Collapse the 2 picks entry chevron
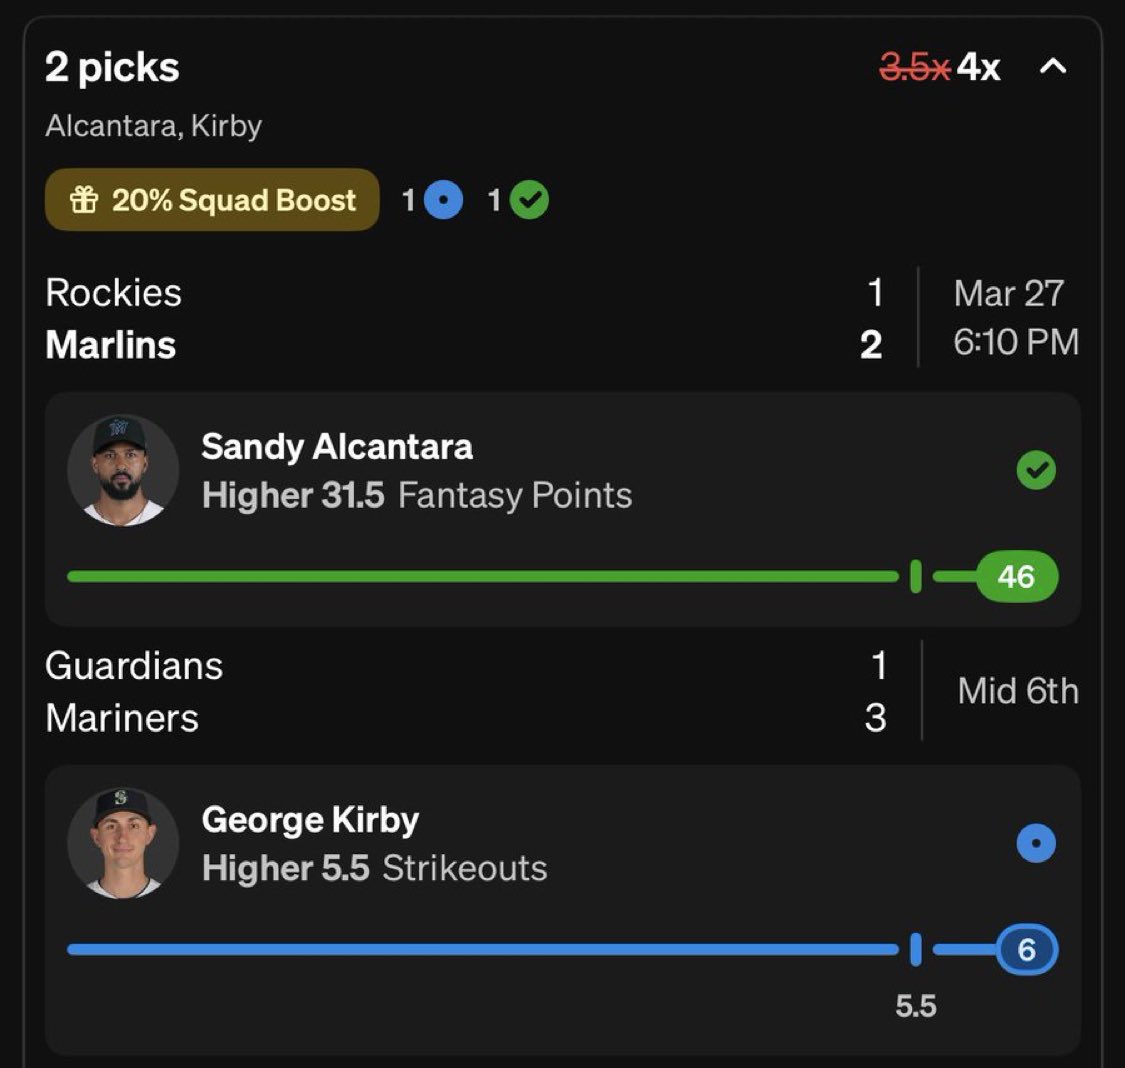Screen dimensions: 1125x1068 pyautogui.click(x=1053, y=67)
